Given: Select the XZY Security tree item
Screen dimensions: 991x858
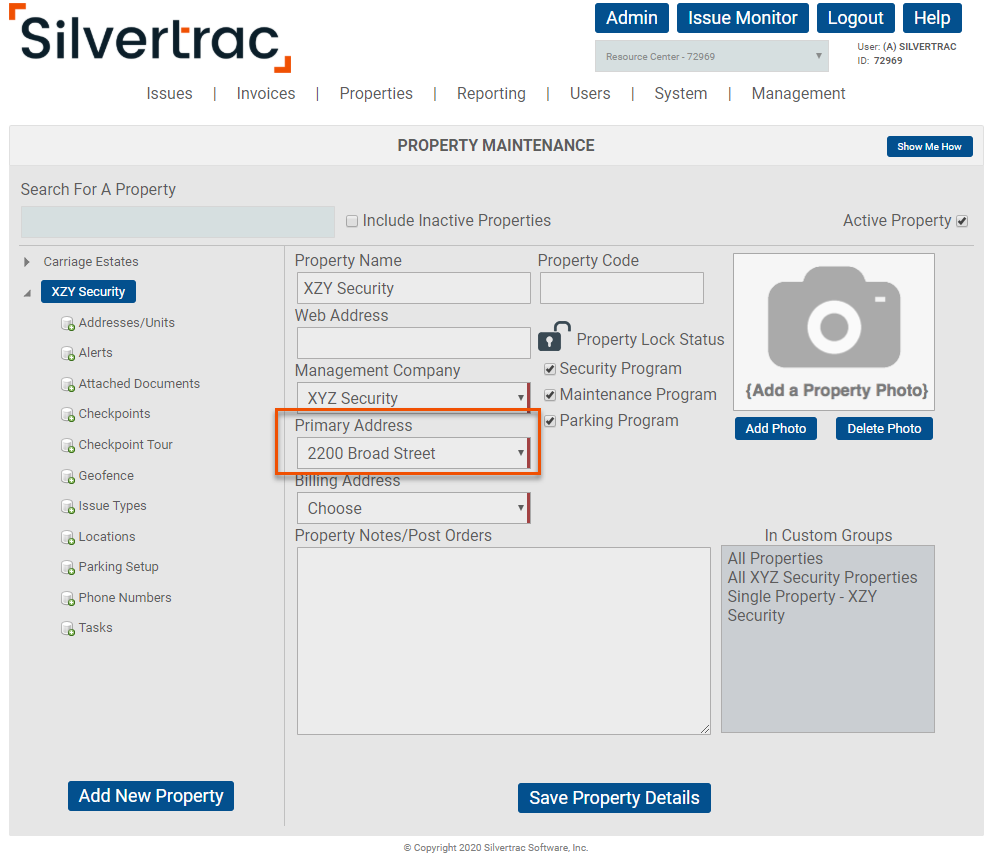Looking at the screenshot, I should tap(88, 292).
